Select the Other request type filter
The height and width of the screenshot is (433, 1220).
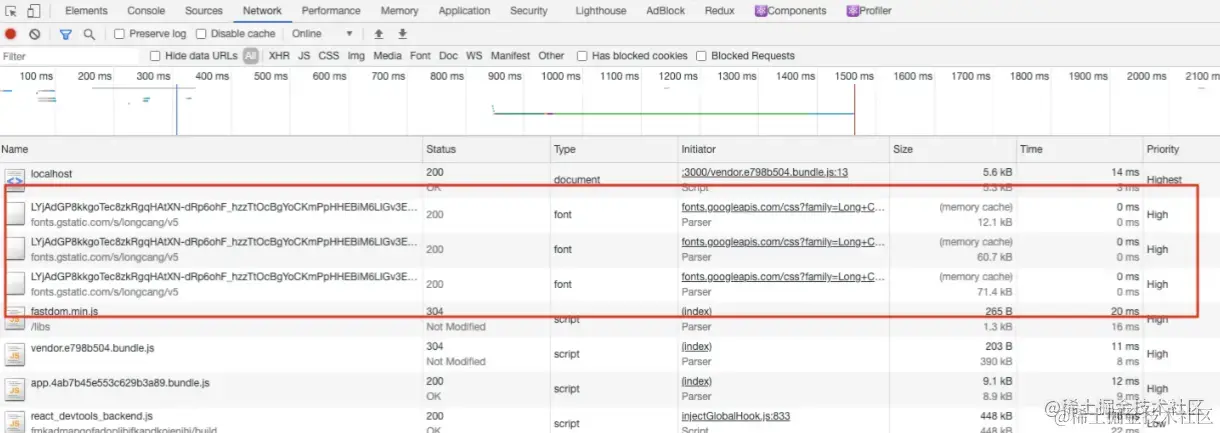551,56
